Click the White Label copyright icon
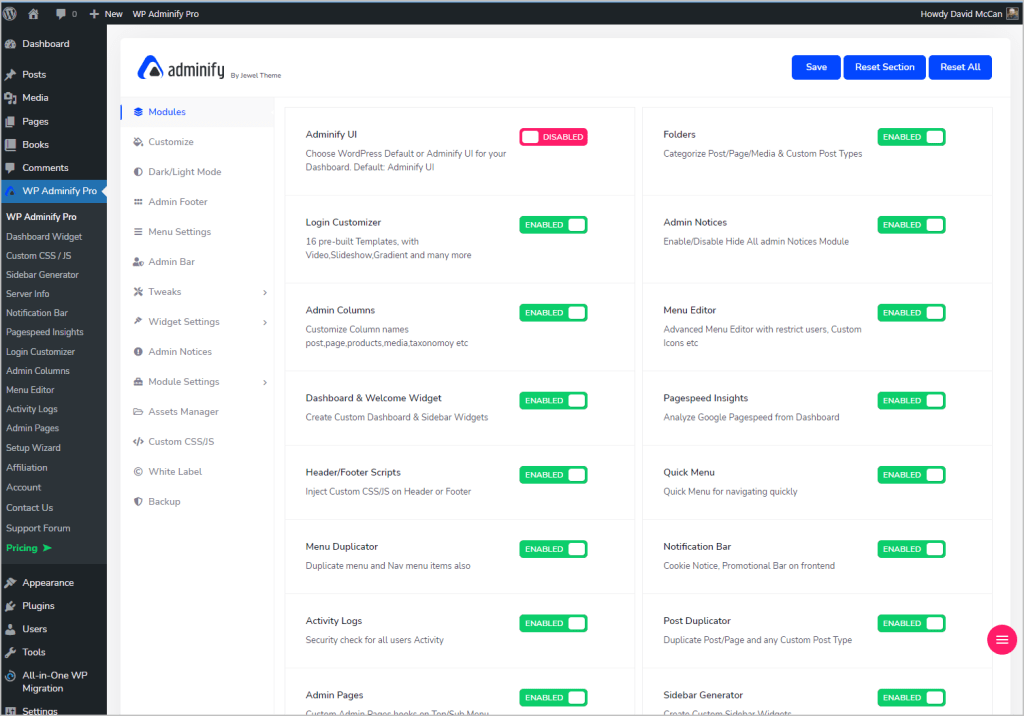Screen dimensions: 1024x716 coord(138,472)
